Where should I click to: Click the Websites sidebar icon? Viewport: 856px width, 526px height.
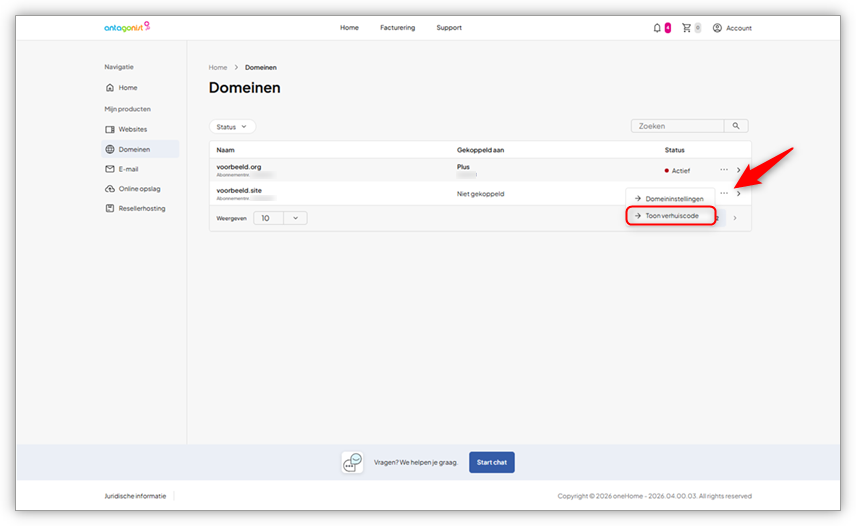click(110, 129)
